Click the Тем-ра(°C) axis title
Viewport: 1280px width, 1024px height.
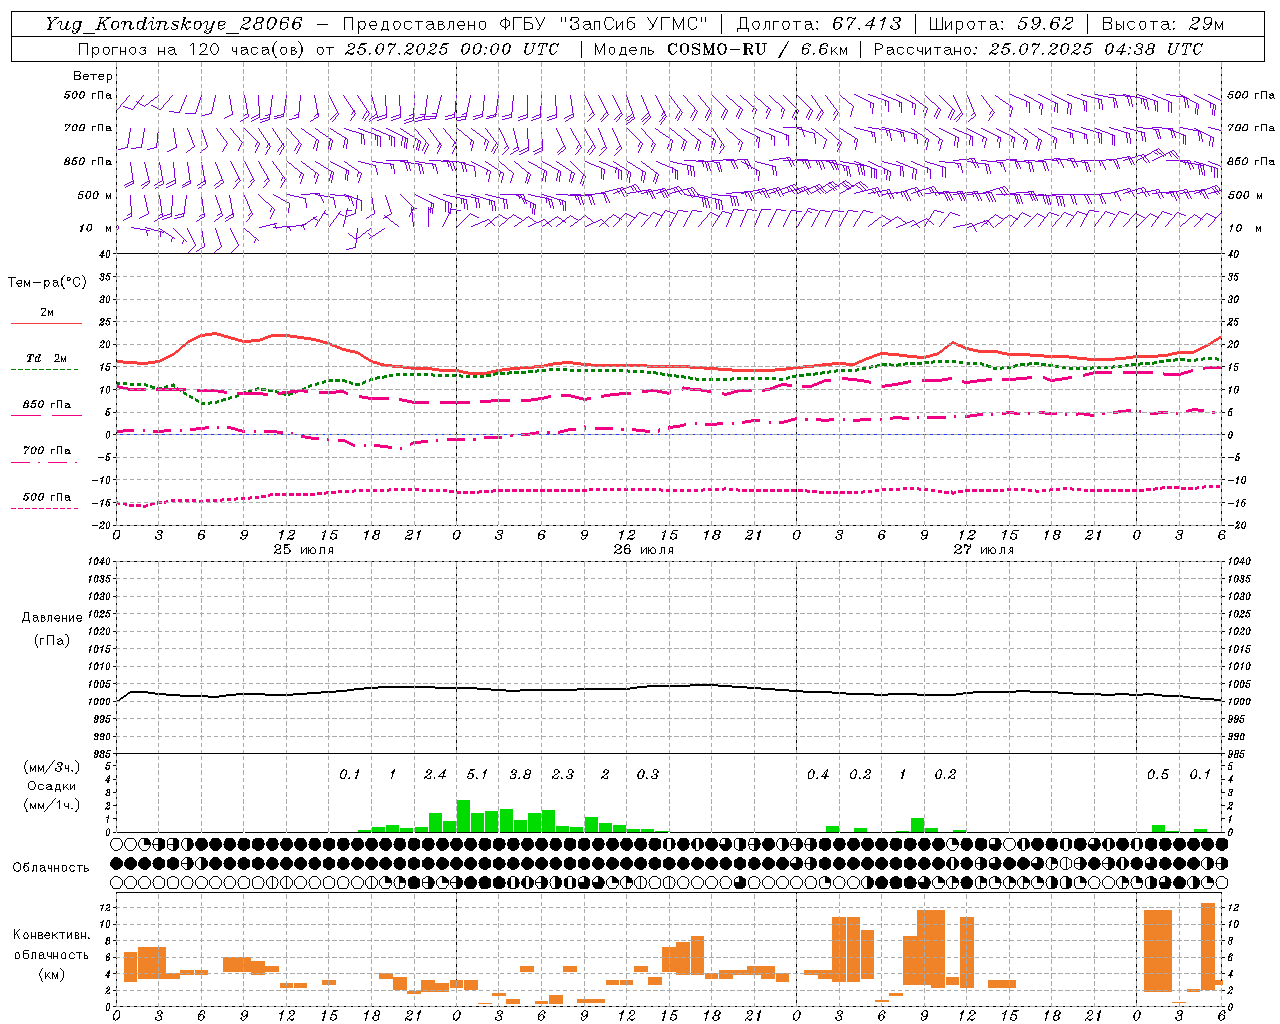point(47,283)
